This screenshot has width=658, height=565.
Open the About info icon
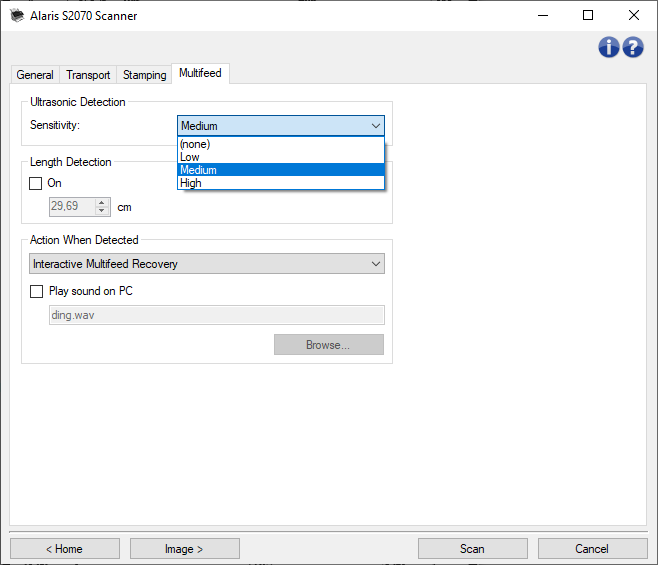coord(608,47)
